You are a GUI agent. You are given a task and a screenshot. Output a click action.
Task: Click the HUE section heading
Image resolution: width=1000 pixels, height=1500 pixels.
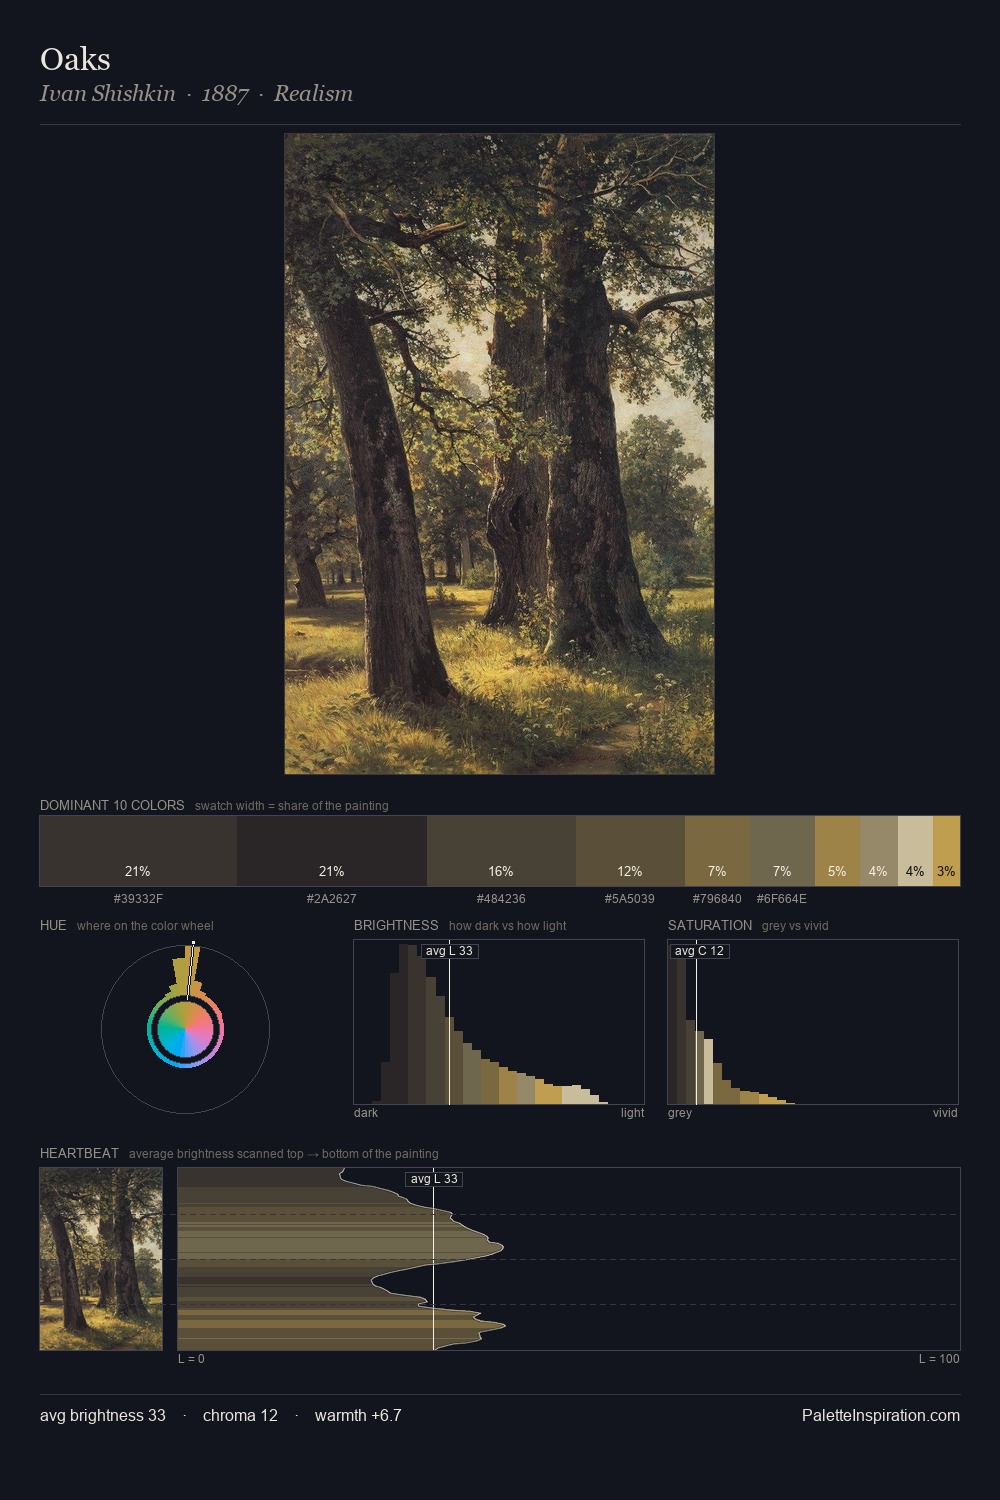53,925
